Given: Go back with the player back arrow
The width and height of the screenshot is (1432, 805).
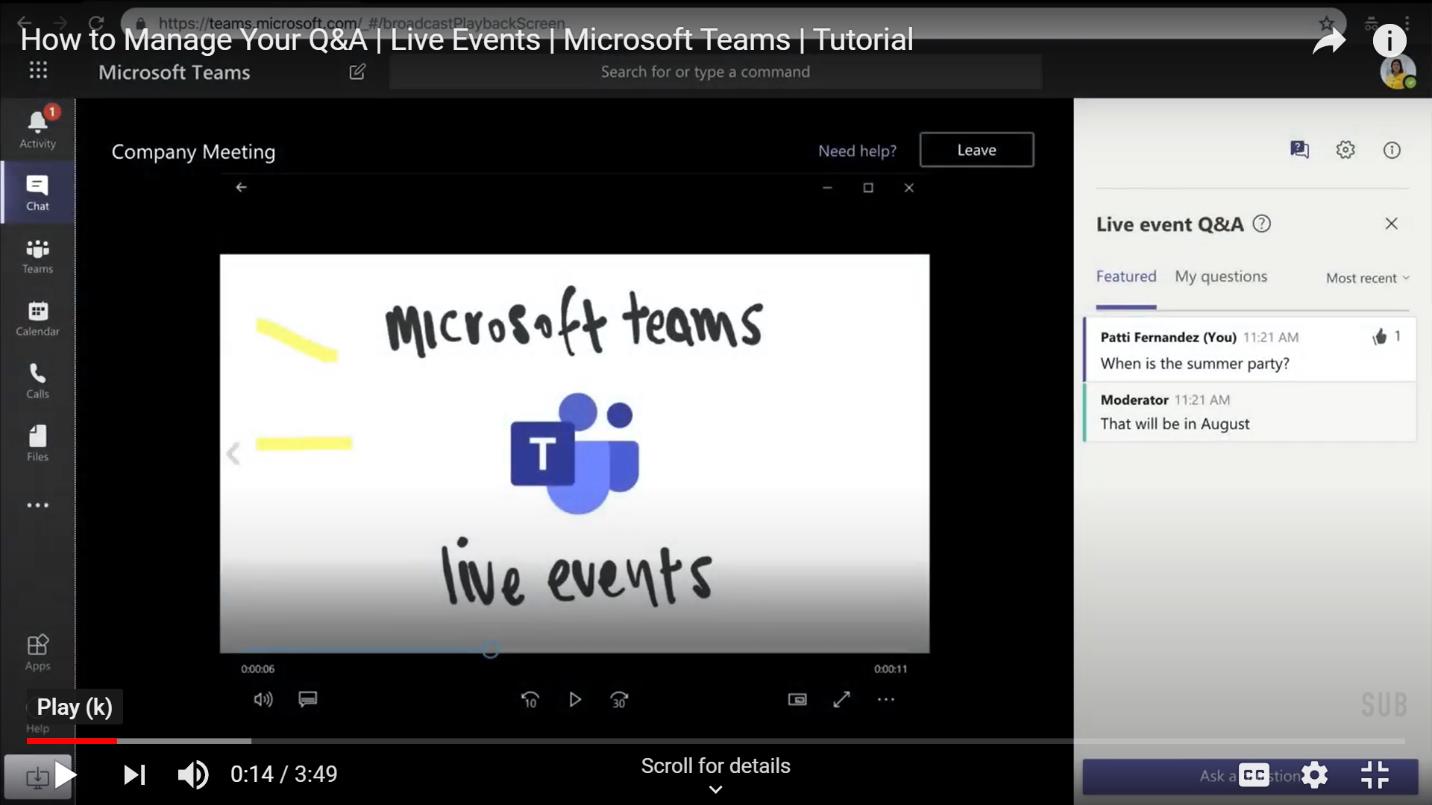Looking at the screenshot, I should (241, 187).
